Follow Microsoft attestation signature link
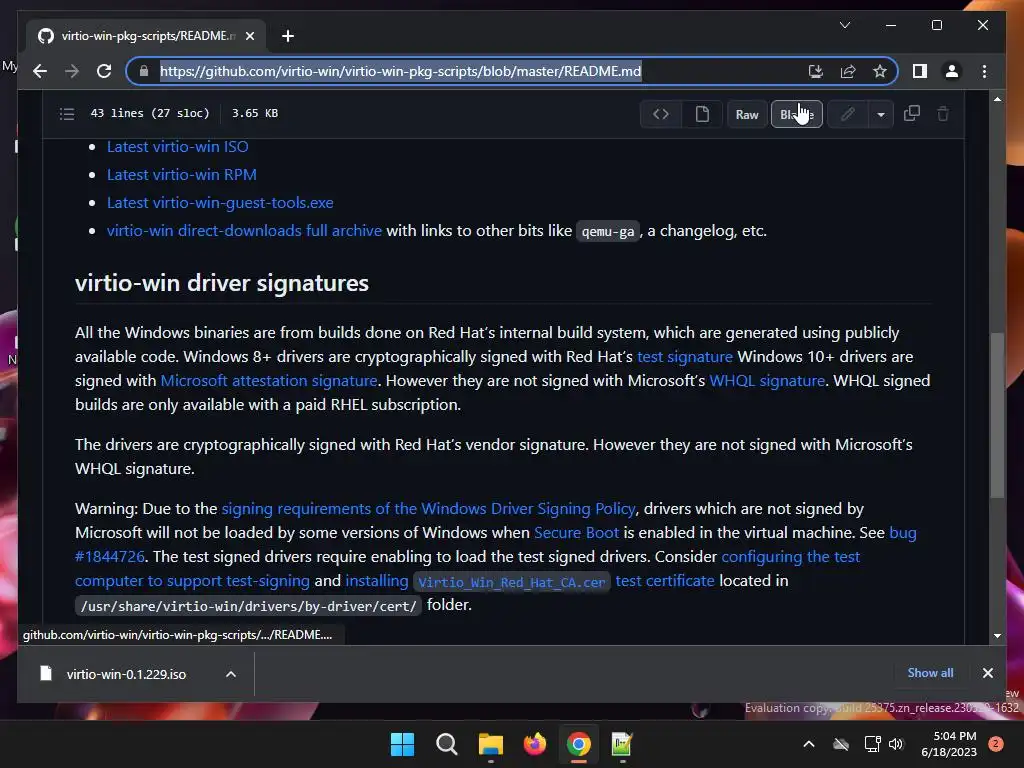 tap(269, 381)
